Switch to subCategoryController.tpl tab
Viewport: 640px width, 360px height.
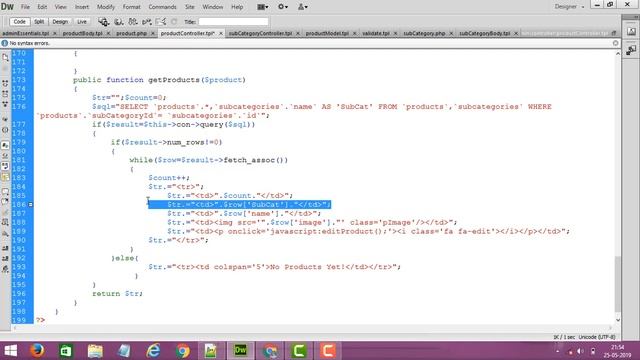tap(260, 33)
